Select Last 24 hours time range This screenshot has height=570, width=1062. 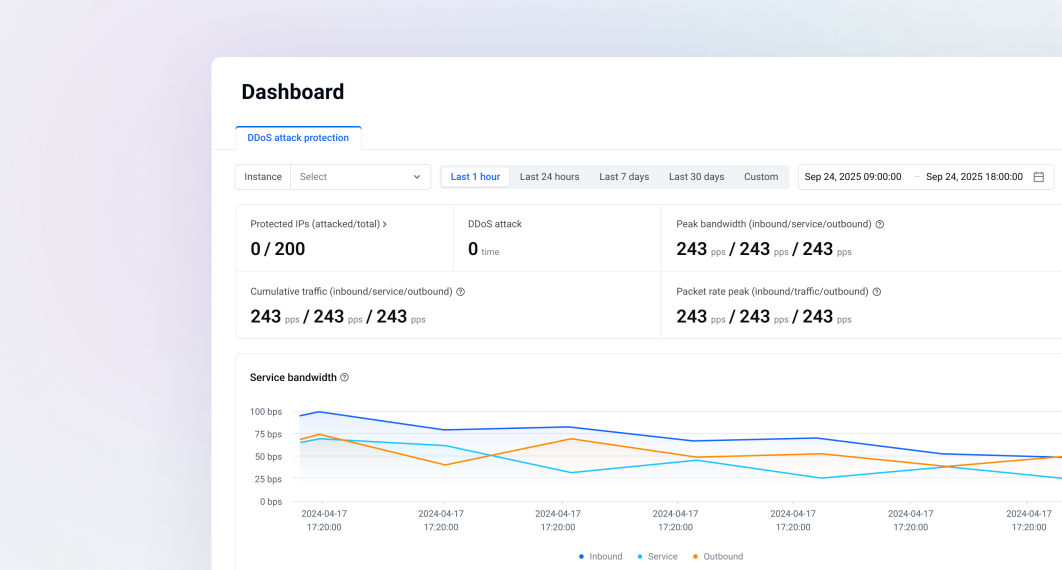pos(549,177)
